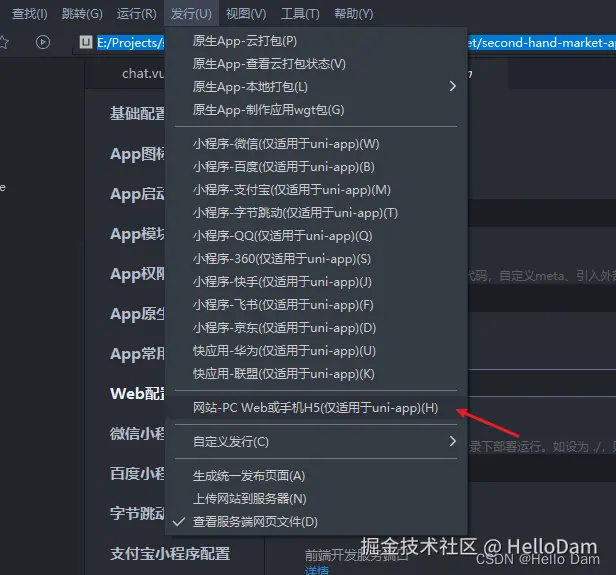Open 百度小程序 configuration section
This screenshot has width=616, height=575.
point(137,474)
